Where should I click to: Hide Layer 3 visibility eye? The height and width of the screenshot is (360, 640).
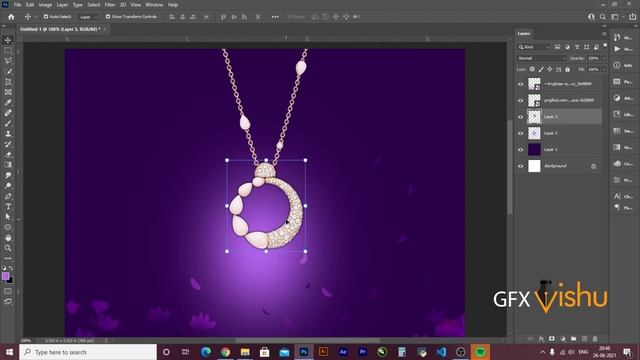click(x=520, y=117)
